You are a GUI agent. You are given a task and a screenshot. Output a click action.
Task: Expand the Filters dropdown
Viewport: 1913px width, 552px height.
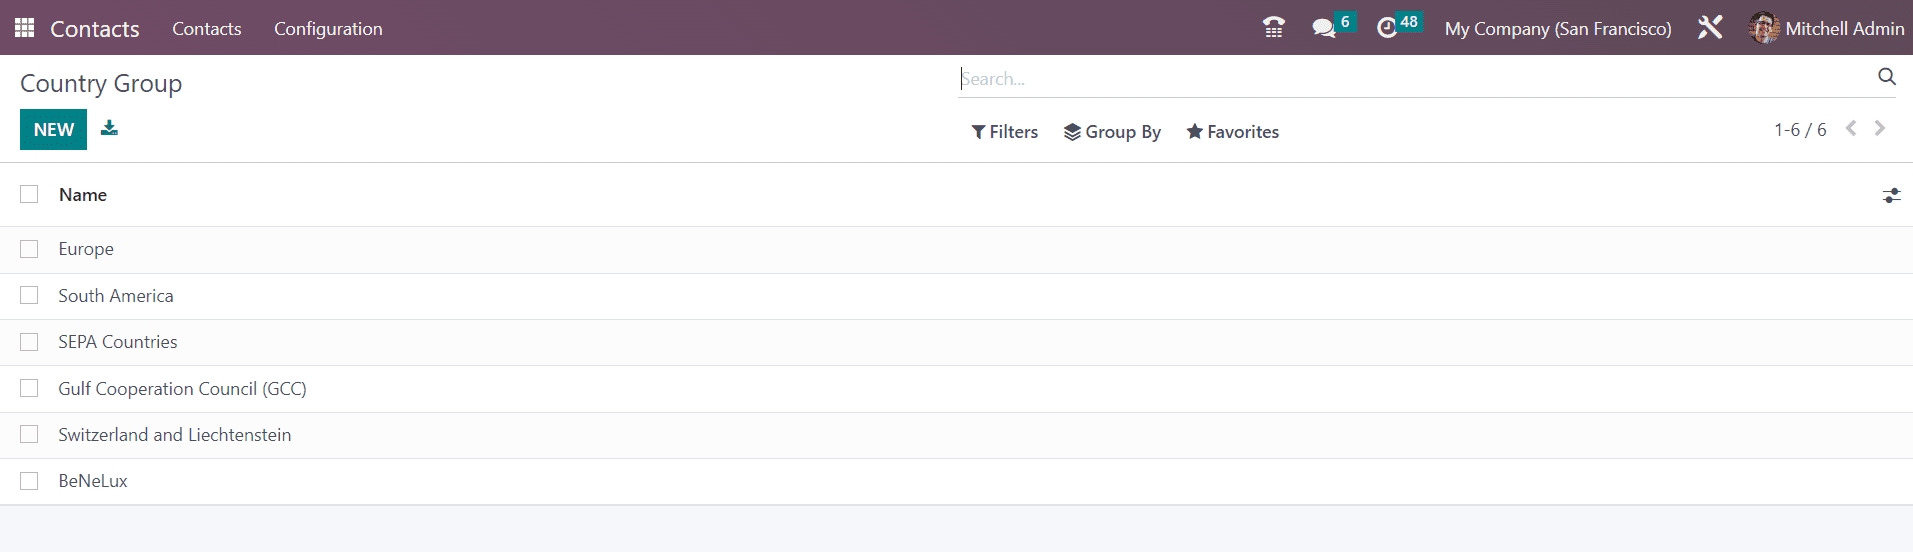[x=1004, y=132]
